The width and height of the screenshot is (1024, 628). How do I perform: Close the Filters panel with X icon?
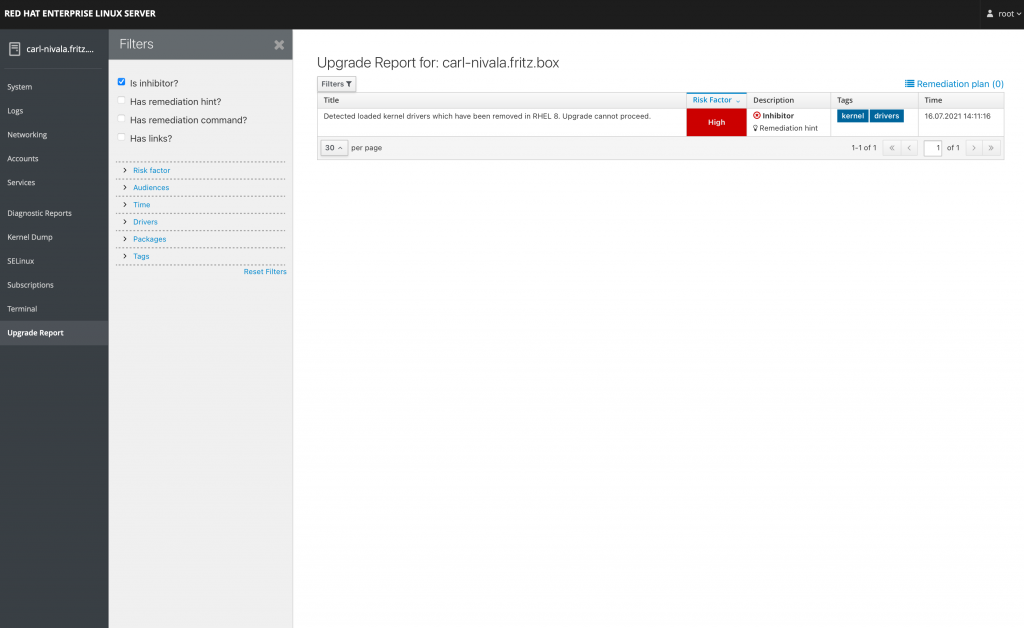(x=279, y=45)
